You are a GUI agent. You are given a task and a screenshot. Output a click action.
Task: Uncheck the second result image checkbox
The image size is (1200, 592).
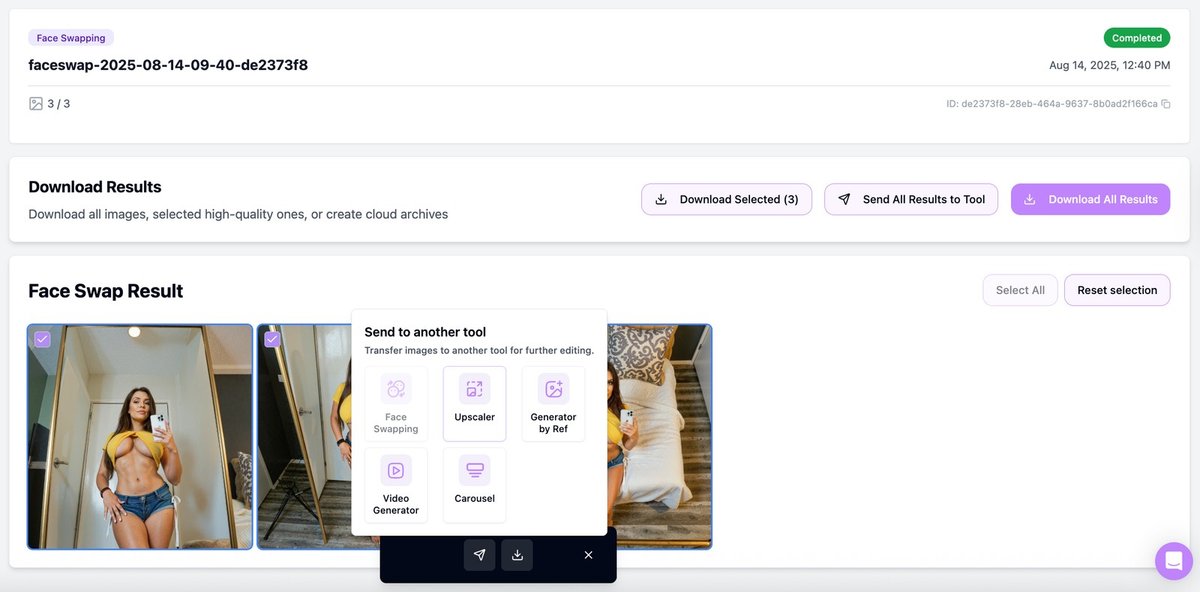click(x=272, y=339)
